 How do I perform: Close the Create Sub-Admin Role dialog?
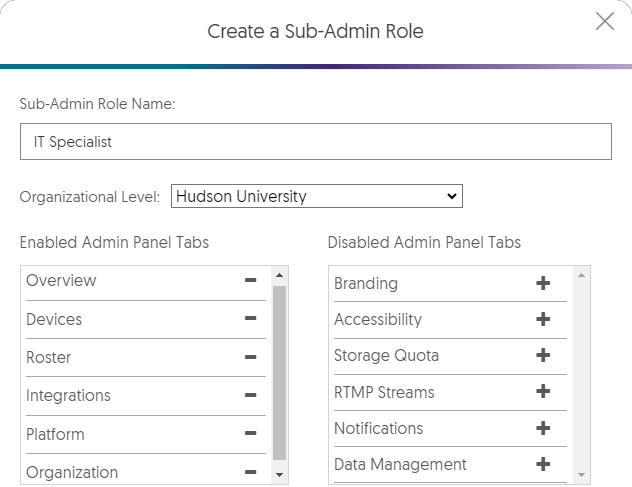click(x=605, y=21)
